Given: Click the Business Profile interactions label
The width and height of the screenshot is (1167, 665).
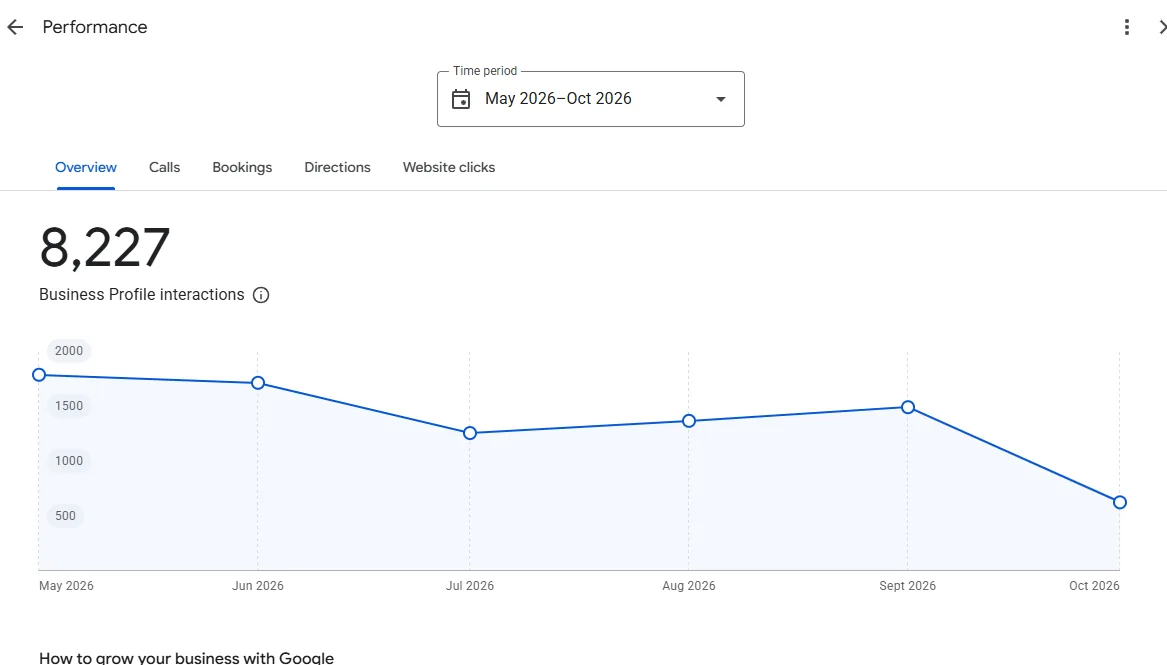Looking at the screenshot, I should [141, 295].
